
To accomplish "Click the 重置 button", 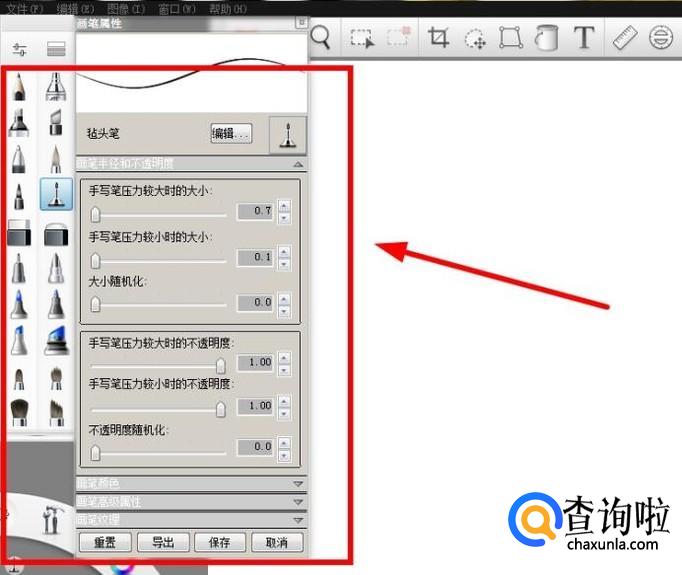I will click(x=105, y=542).
